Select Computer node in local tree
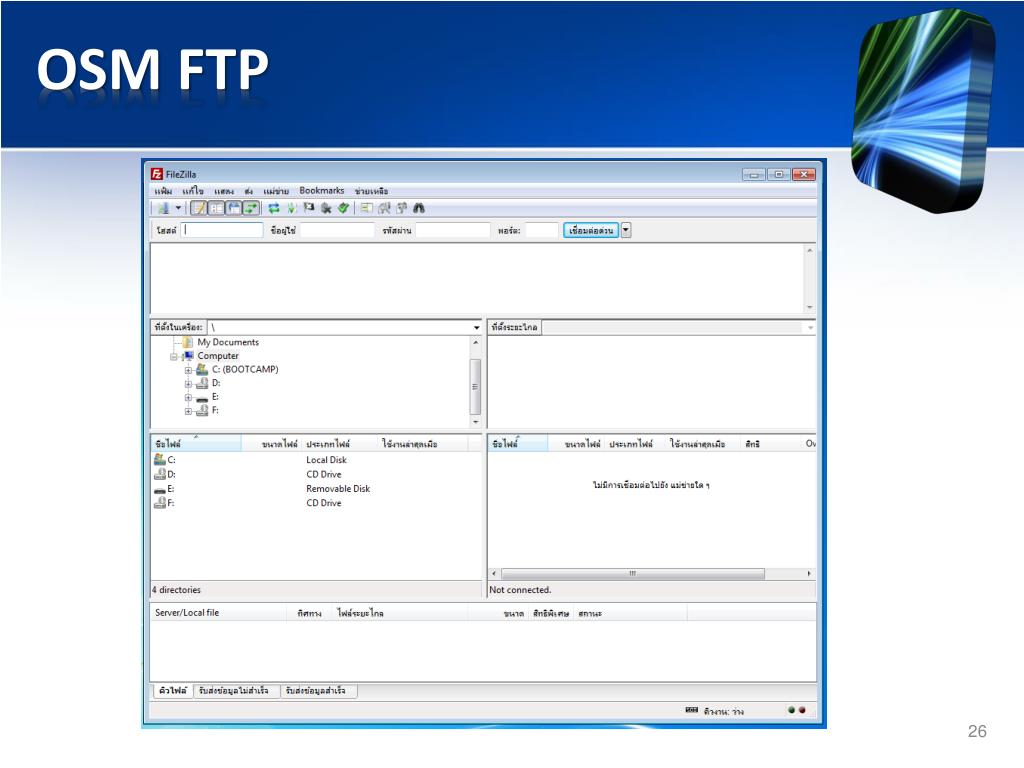1024x768 pixels. point(218,356)
